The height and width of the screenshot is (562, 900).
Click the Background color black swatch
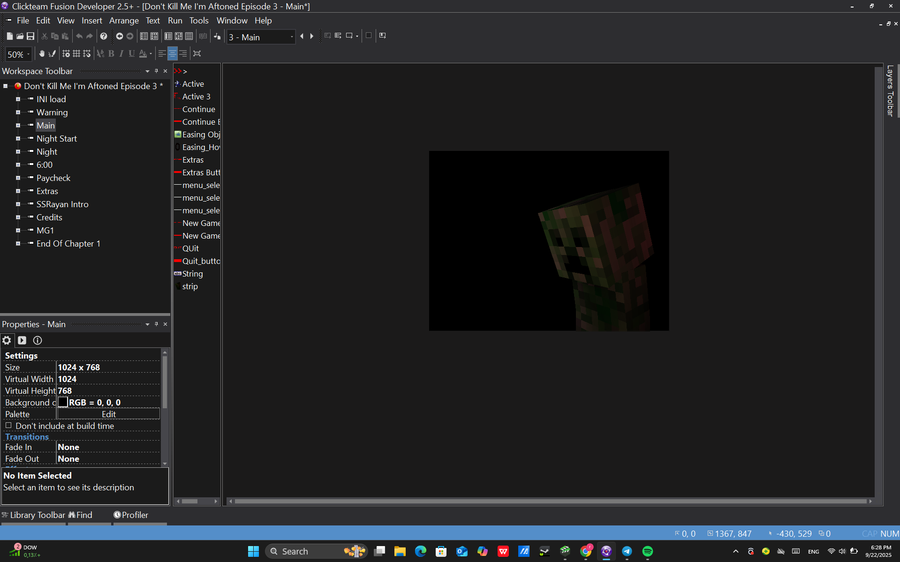click(63, 402)
